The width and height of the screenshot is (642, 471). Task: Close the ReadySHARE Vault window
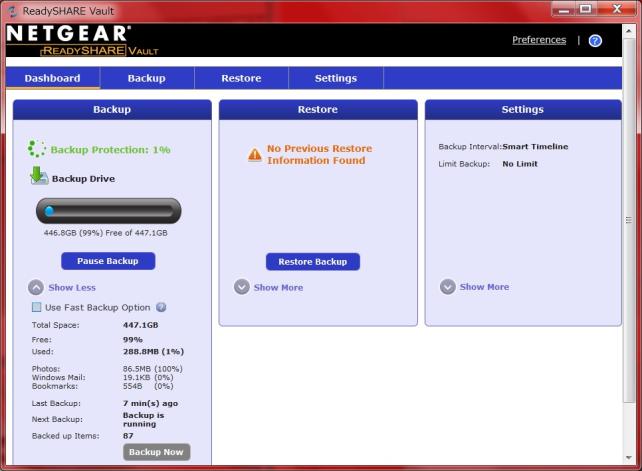coord(617,9)
